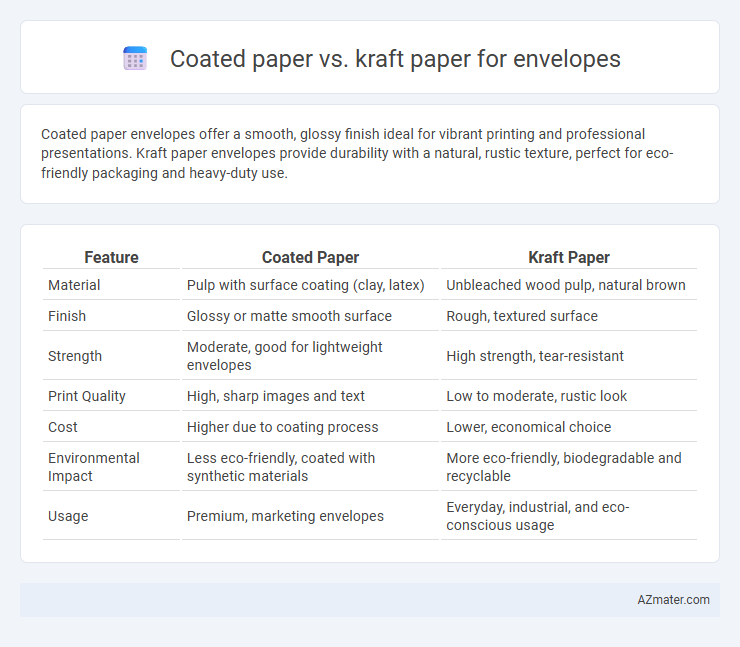
Task: Click the 'Coated Paper' column header
Action: click(x=310, y=257)
